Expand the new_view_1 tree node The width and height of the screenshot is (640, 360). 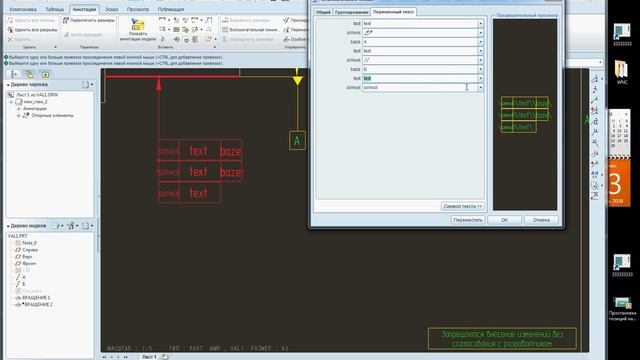(x=11, y=102)
